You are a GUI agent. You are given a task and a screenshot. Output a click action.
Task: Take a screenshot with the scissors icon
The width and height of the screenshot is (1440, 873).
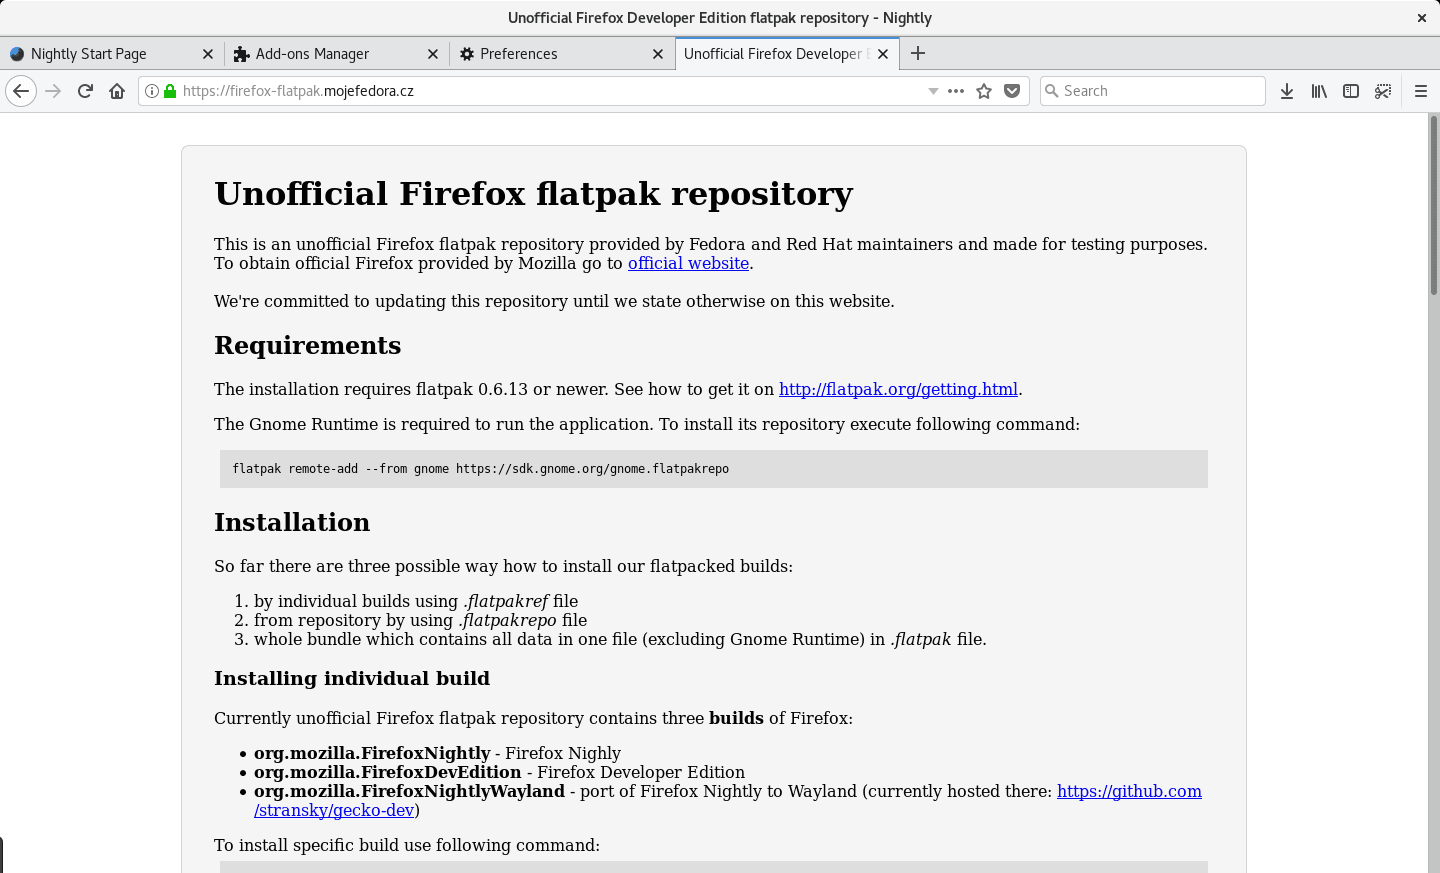(1383, 91)
